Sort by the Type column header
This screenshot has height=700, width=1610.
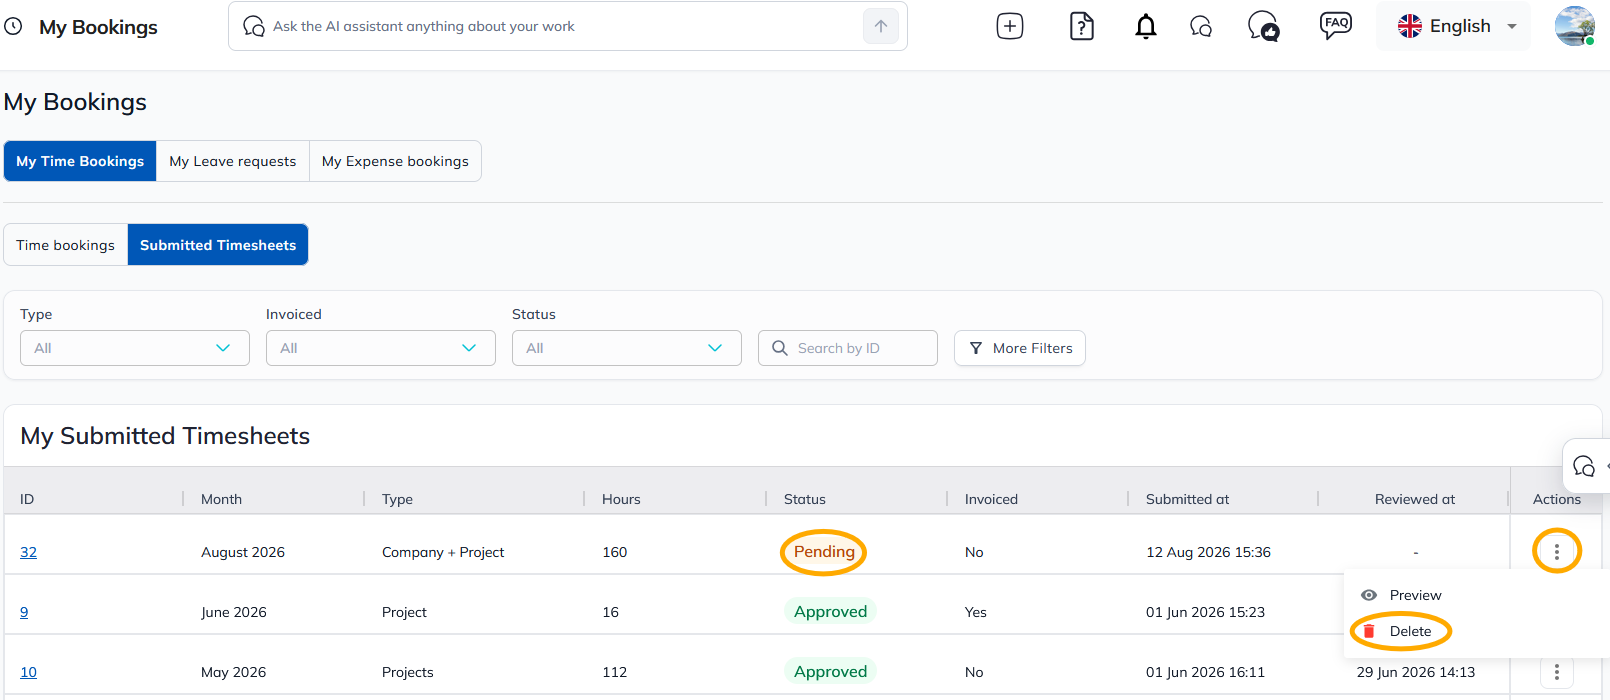pyautogui.click(x=397, y=499)
